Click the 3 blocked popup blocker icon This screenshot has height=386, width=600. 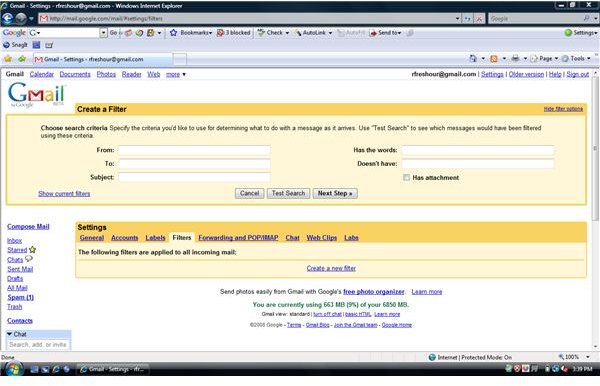(220, 33)
